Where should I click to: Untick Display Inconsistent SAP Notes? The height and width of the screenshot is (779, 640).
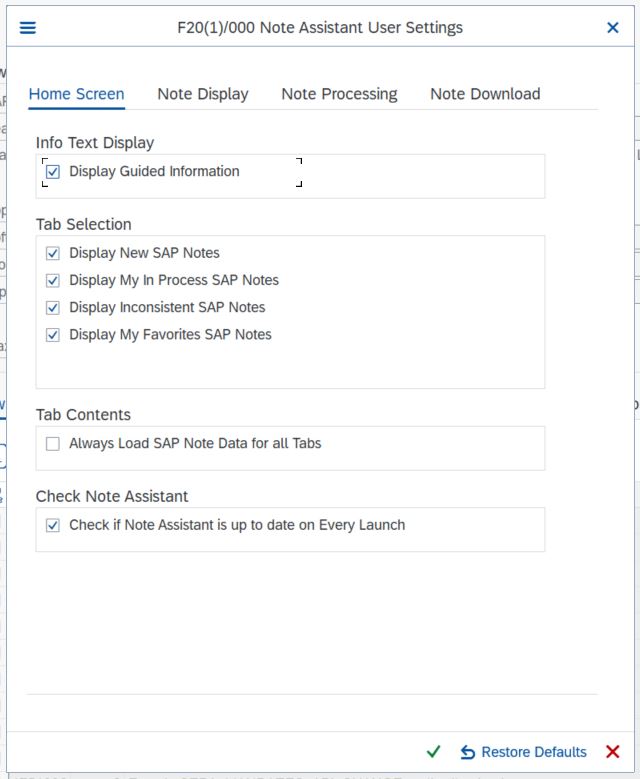pos(53,308)
